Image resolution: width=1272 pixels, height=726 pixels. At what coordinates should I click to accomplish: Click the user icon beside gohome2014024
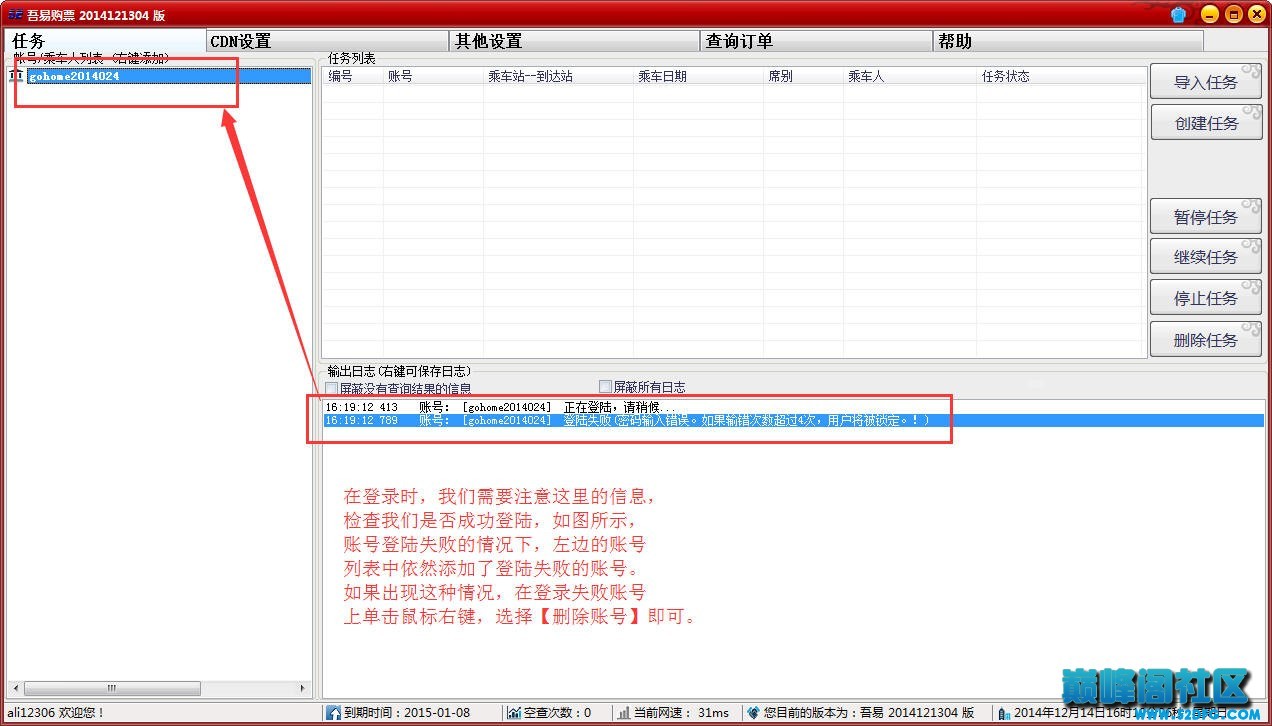[16, 76]
